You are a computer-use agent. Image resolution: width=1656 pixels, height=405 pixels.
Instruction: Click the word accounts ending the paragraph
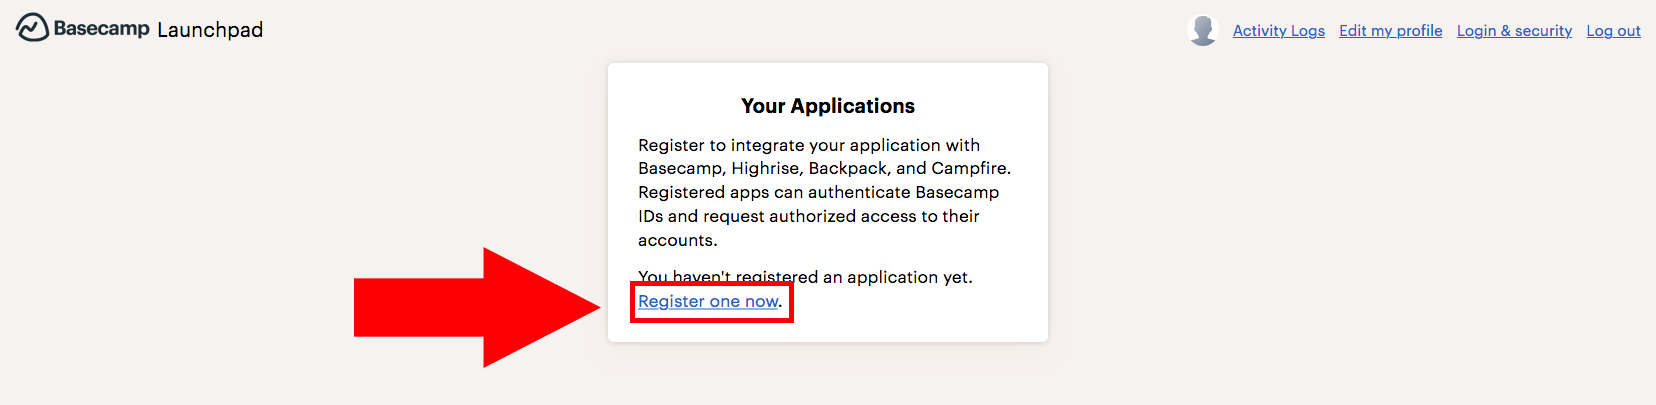coord(676,240)
